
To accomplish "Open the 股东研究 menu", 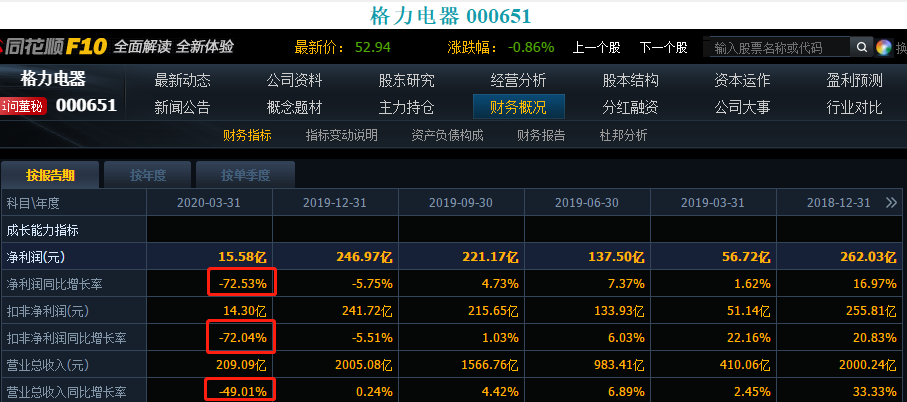I will tap(407, 80).
